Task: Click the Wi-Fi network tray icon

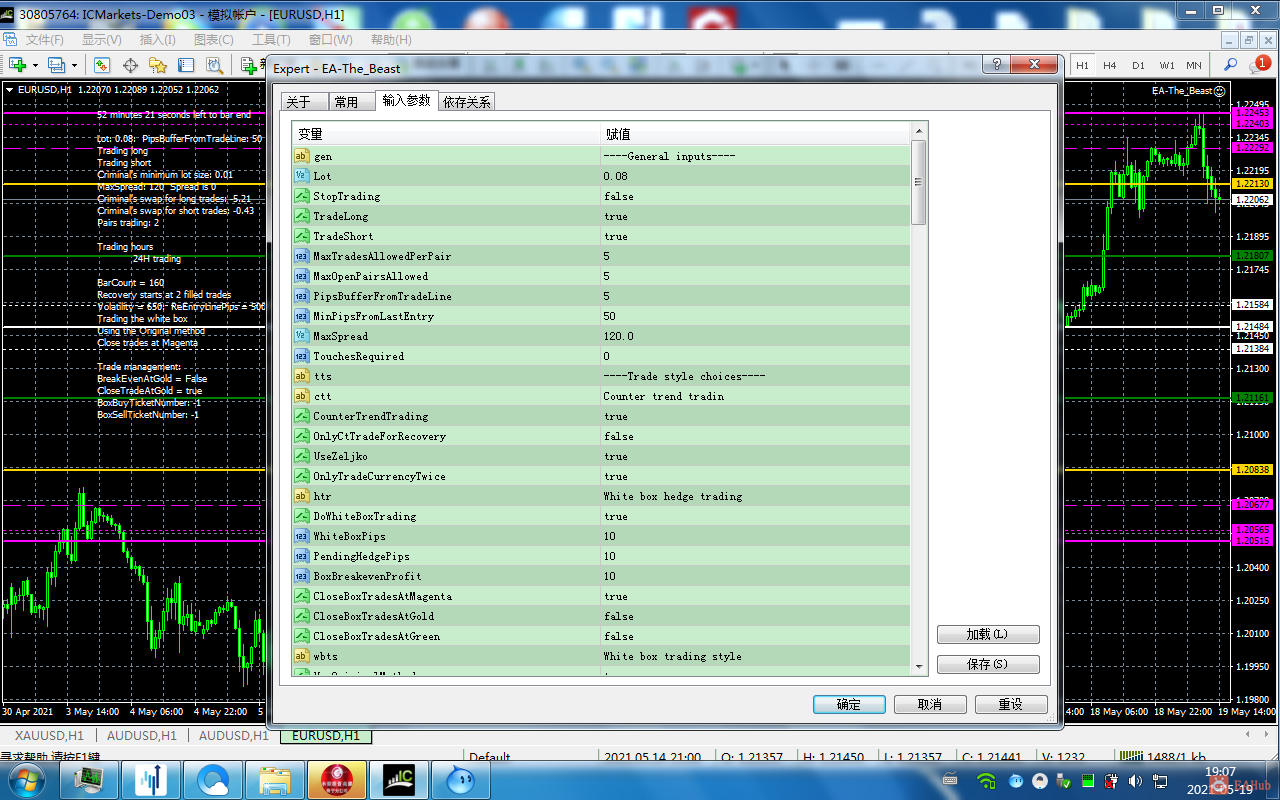Action: [x=986, y=780]
